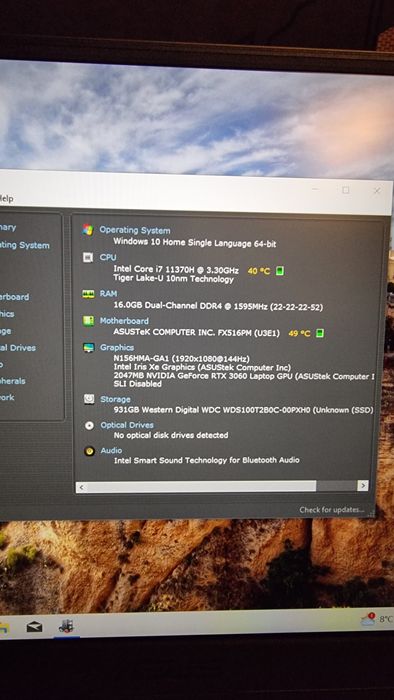Click the horizontal scrollbar right arrow
Screen dimensions: 394x700
[x=363, y=486]
